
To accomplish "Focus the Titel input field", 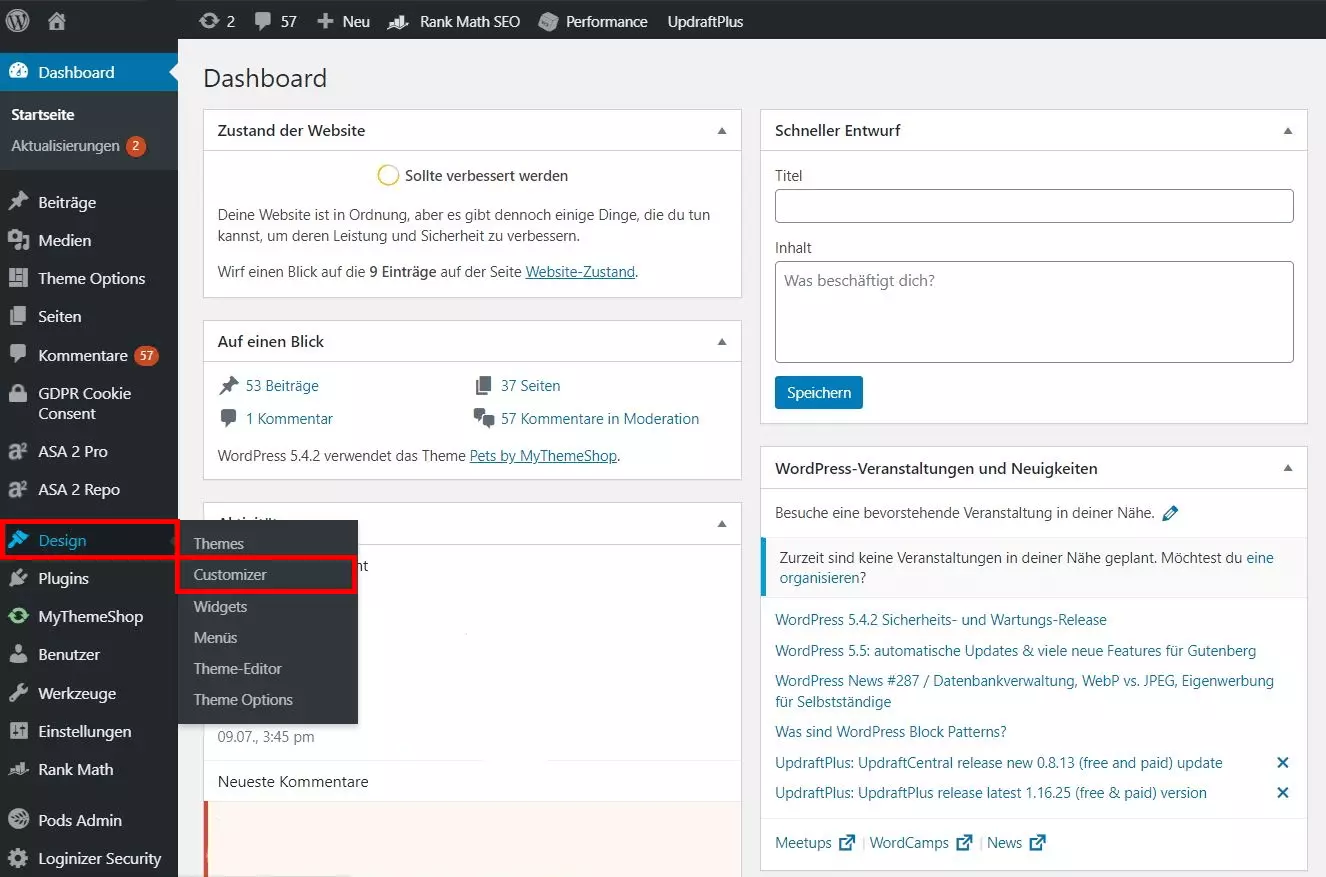I will [1034, 206].
